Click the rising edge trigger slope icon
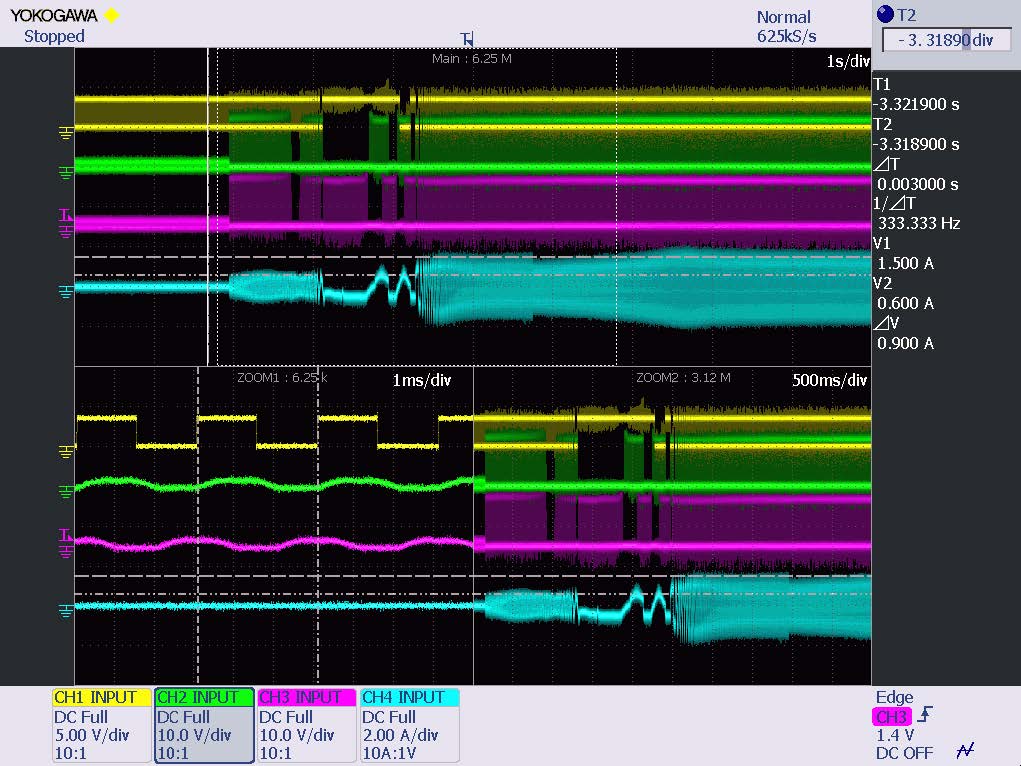Image resolution: width=1021 pixels, height=766 pixels. coord(925,715)
